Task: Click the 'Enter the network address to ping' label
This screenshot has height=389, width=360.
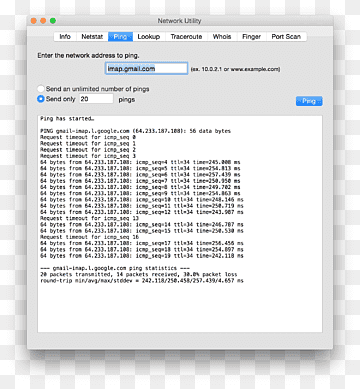Action: pos(88,56)
